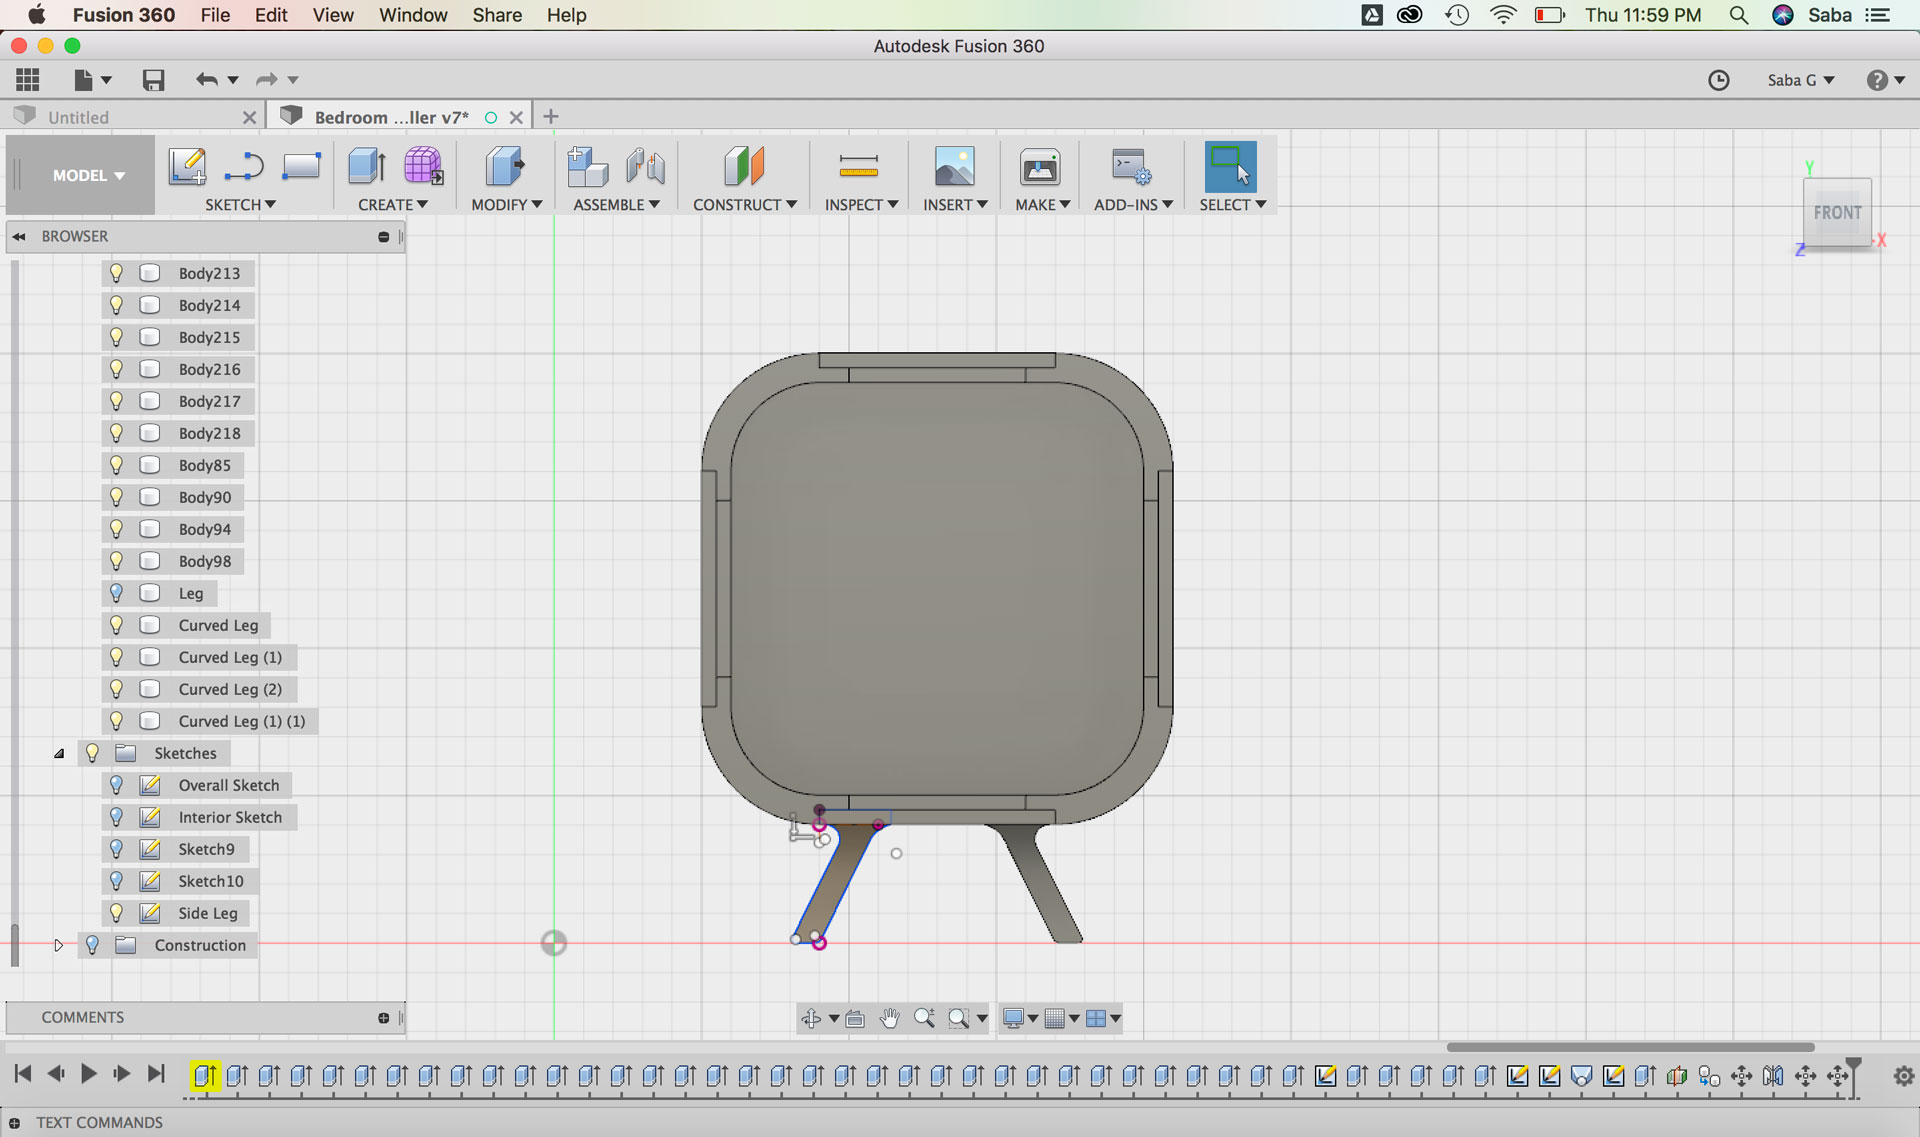Show the Overall Sketch lightbulb
The width and height of the screenshot is (1920, 1137).
pyautogui.click(x=116, y=785)
